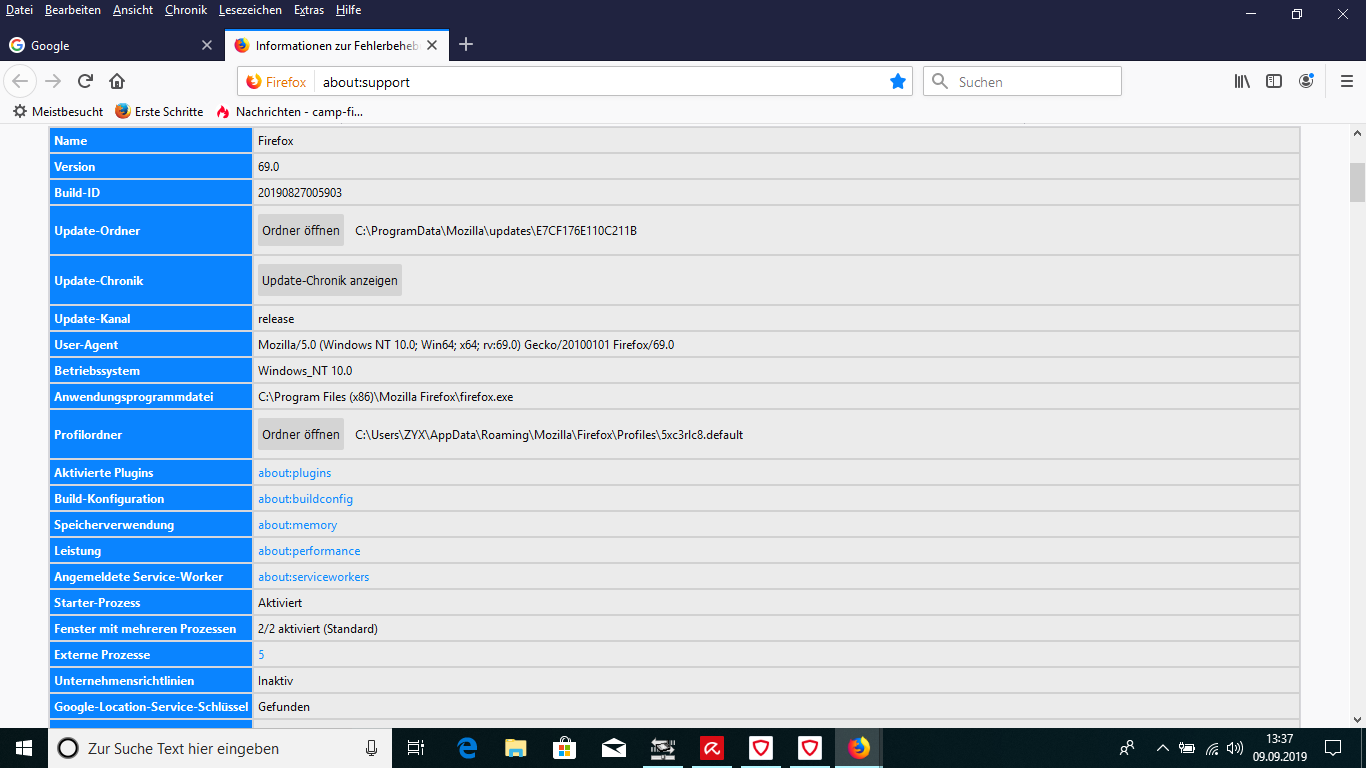Open the Firefox account icon
This screenshot has height=768, width=1366.
coord(1306,81)
